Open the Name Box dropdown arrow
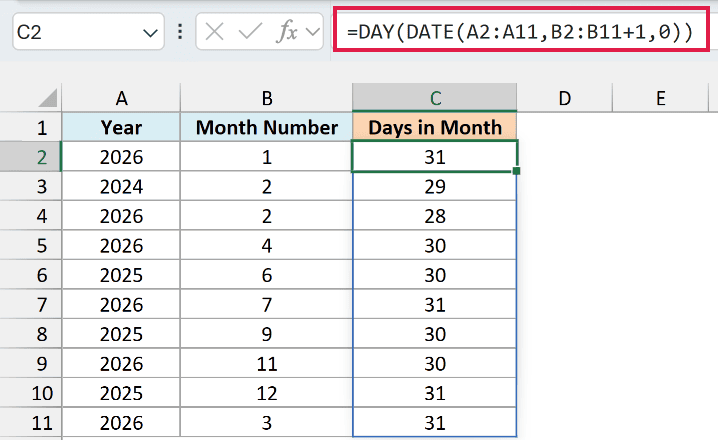Screen dimensions: 718x440 (150, 33)
